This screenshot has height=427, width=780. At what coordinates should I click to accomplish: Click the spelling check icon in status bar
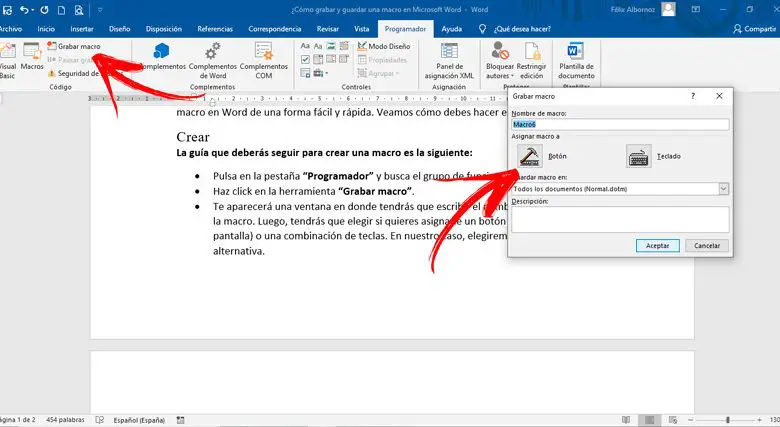point(99,420)
